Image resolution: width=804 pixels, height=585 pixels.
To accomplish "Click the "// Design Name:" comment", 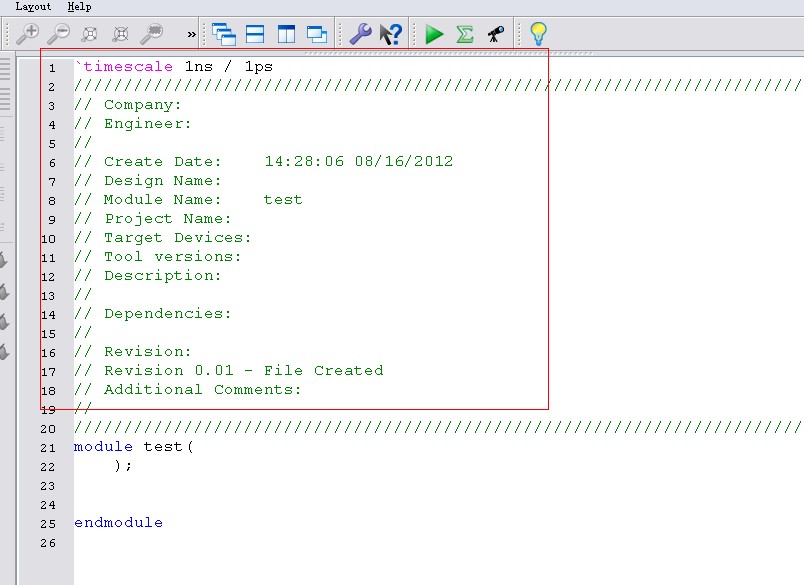I will point(148,180).
